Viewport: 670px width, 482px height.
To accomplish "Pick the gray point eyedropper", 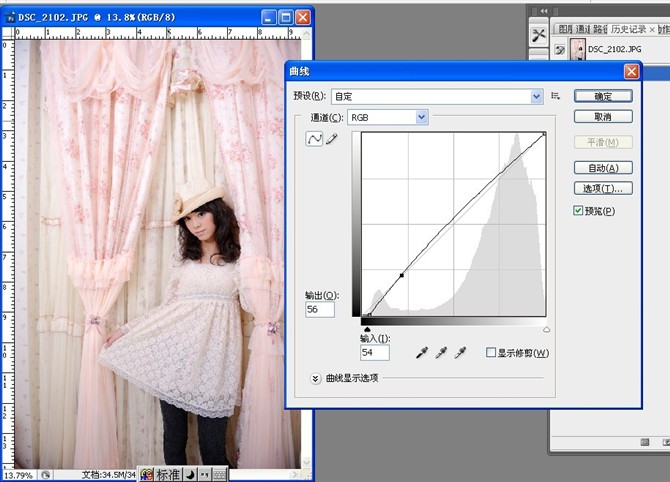I will (441, 353).
